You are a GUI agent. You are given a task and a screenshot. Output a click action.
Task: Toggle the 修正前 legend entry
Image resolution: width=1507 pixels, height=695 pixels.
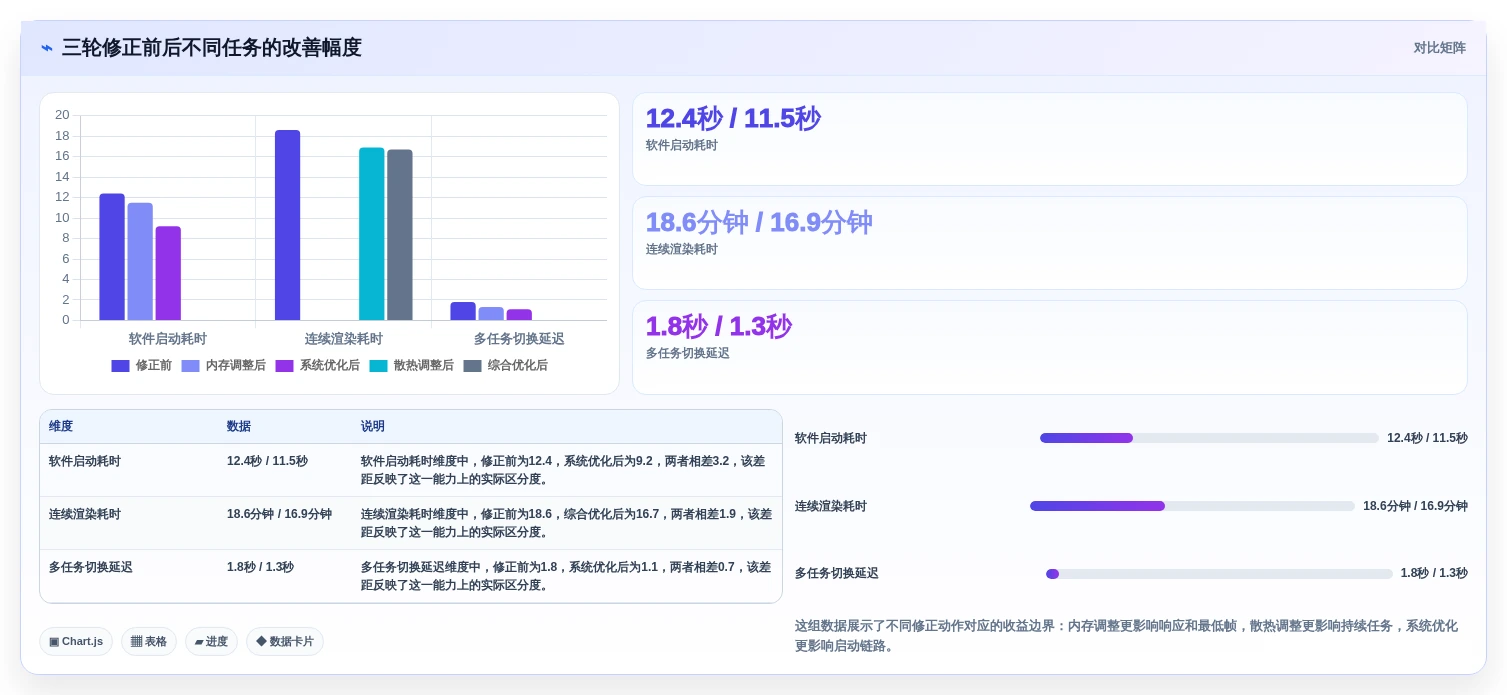pyautogui.click(x=141, y=366)
